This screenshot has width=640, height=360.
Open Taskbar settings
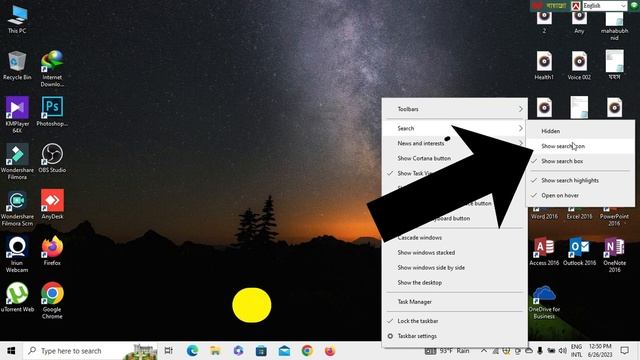(455, 336)
